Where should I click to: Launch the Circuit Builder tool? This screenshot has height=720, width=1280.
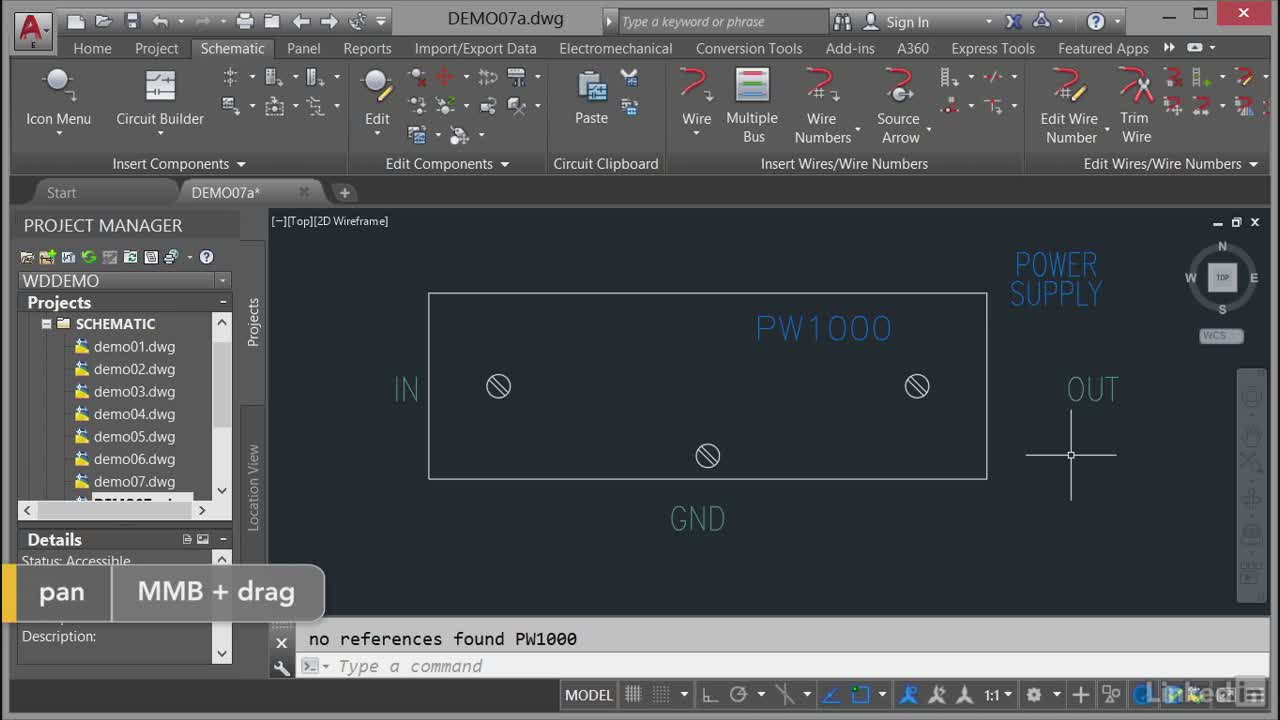160,100
